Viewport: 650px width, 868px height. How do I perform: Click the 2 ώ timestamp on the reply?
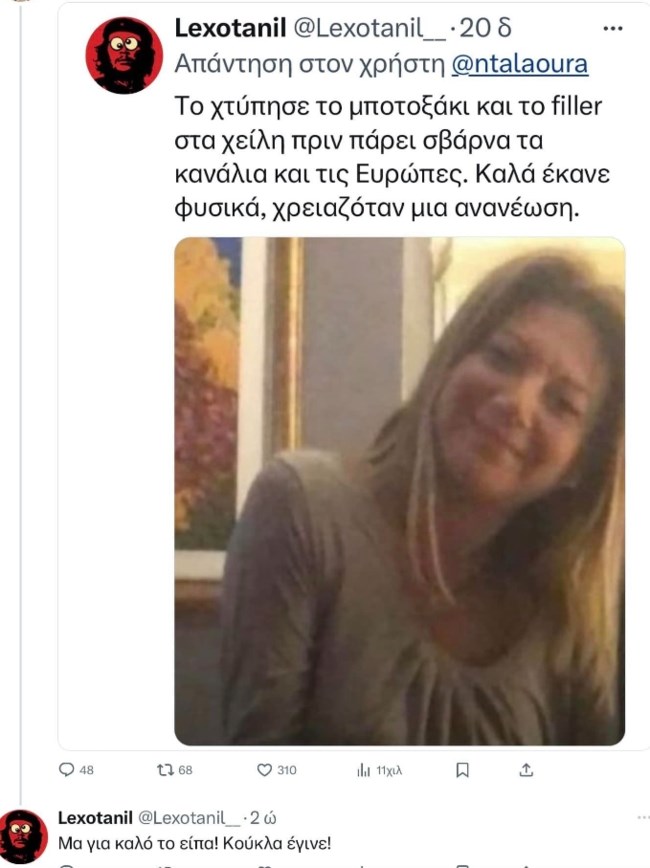click(x=263, y=818)
